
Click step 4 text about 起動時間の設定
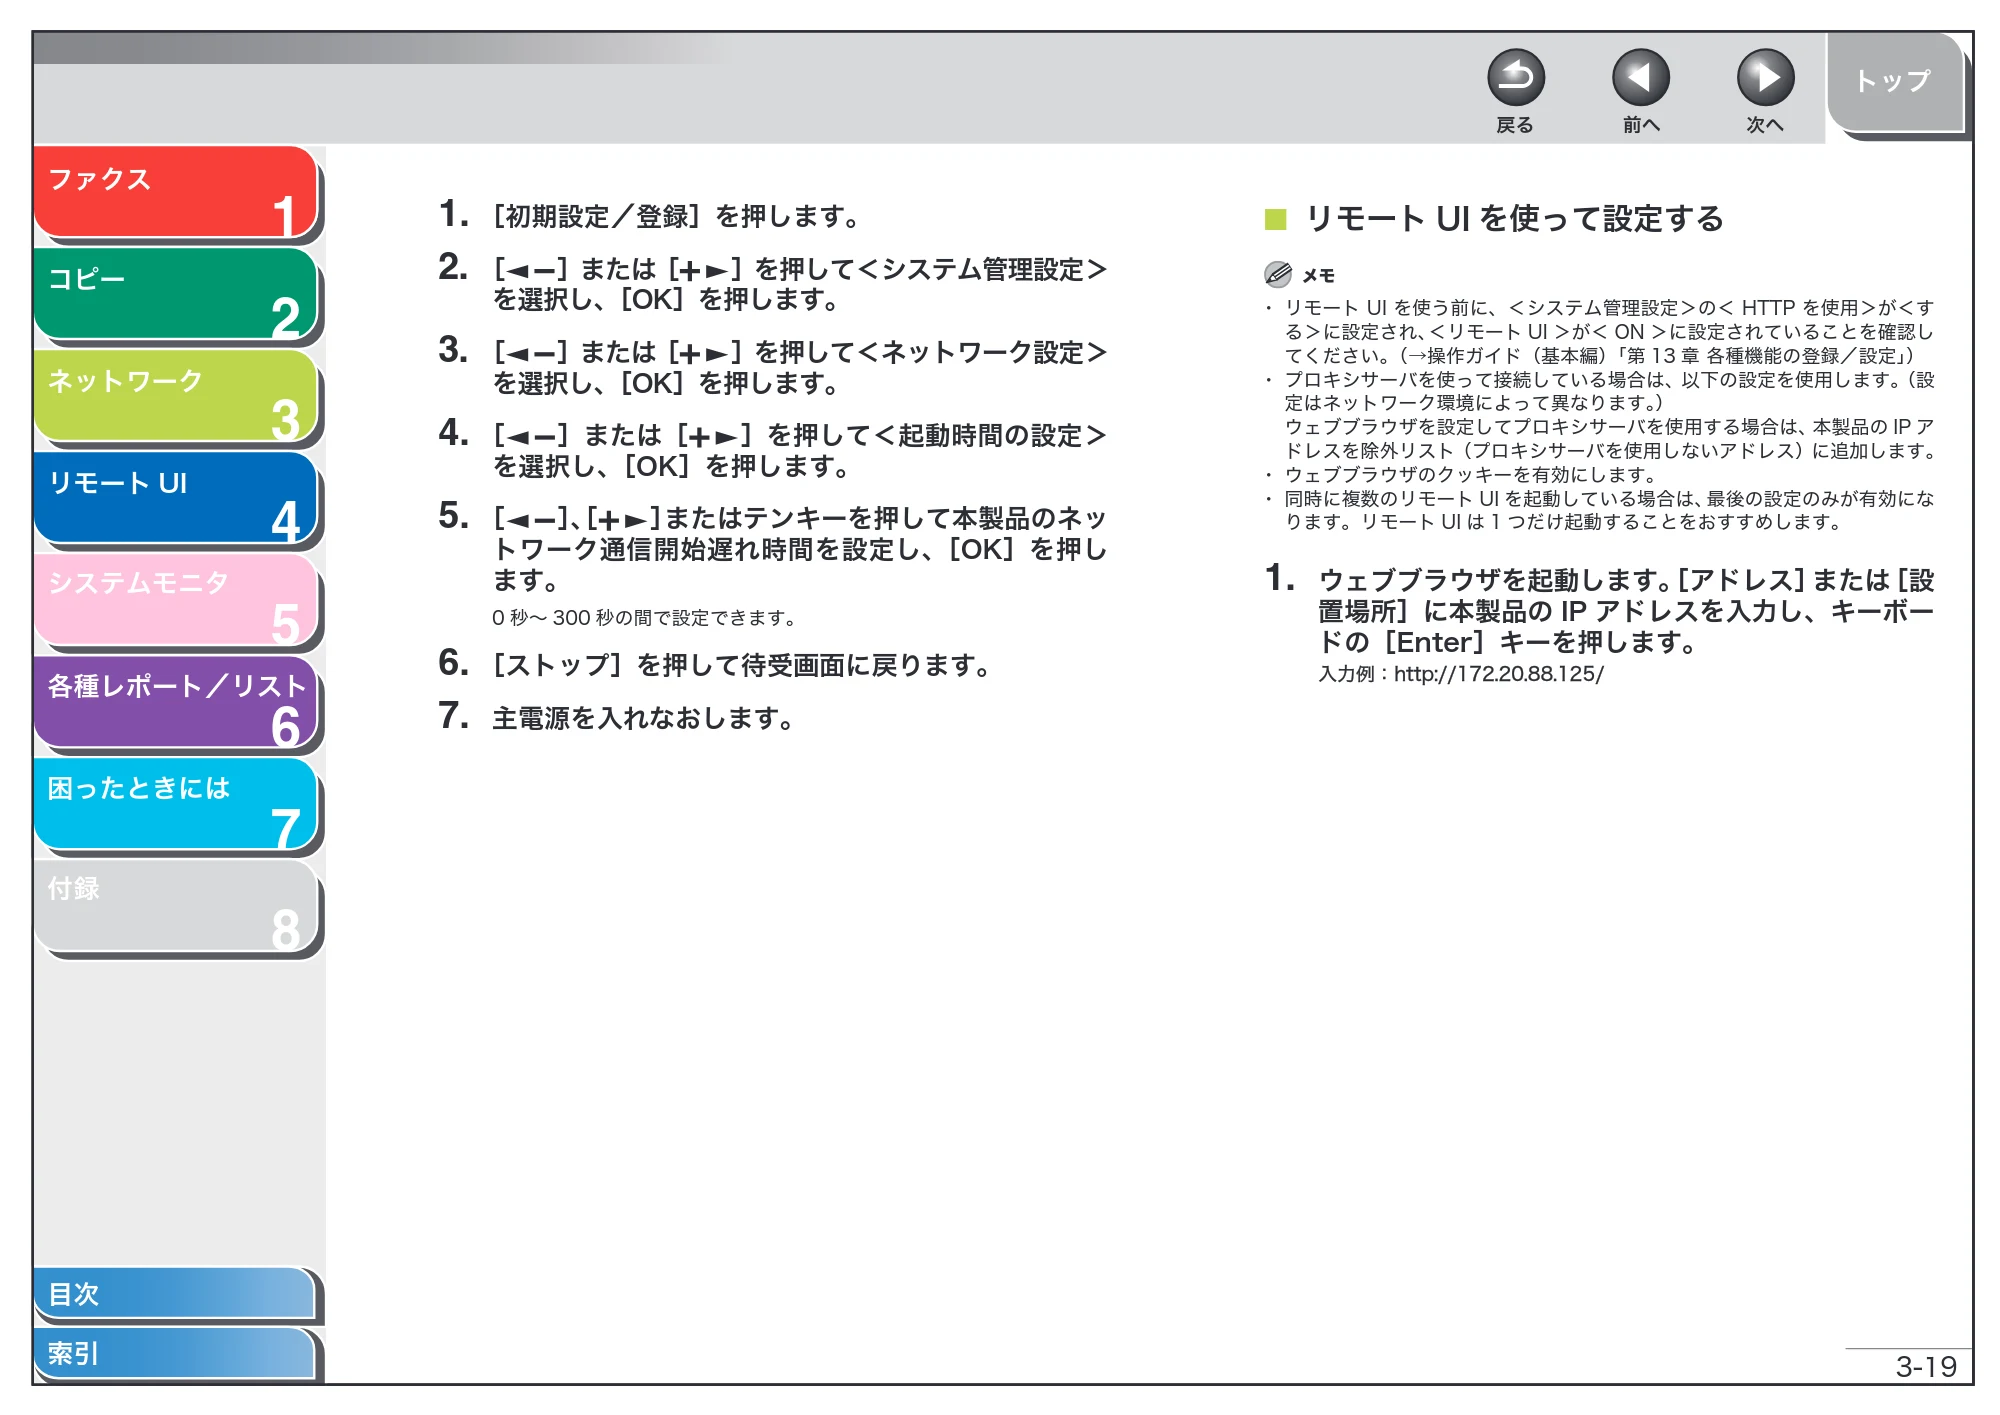point(799,450)
